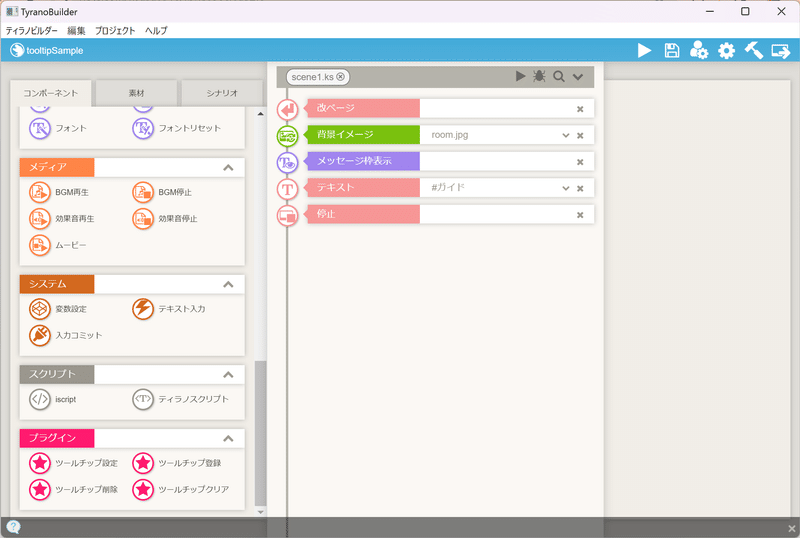Screen dimensions: 800x538
Task: Collapse the メディア section
Action: 228,167
